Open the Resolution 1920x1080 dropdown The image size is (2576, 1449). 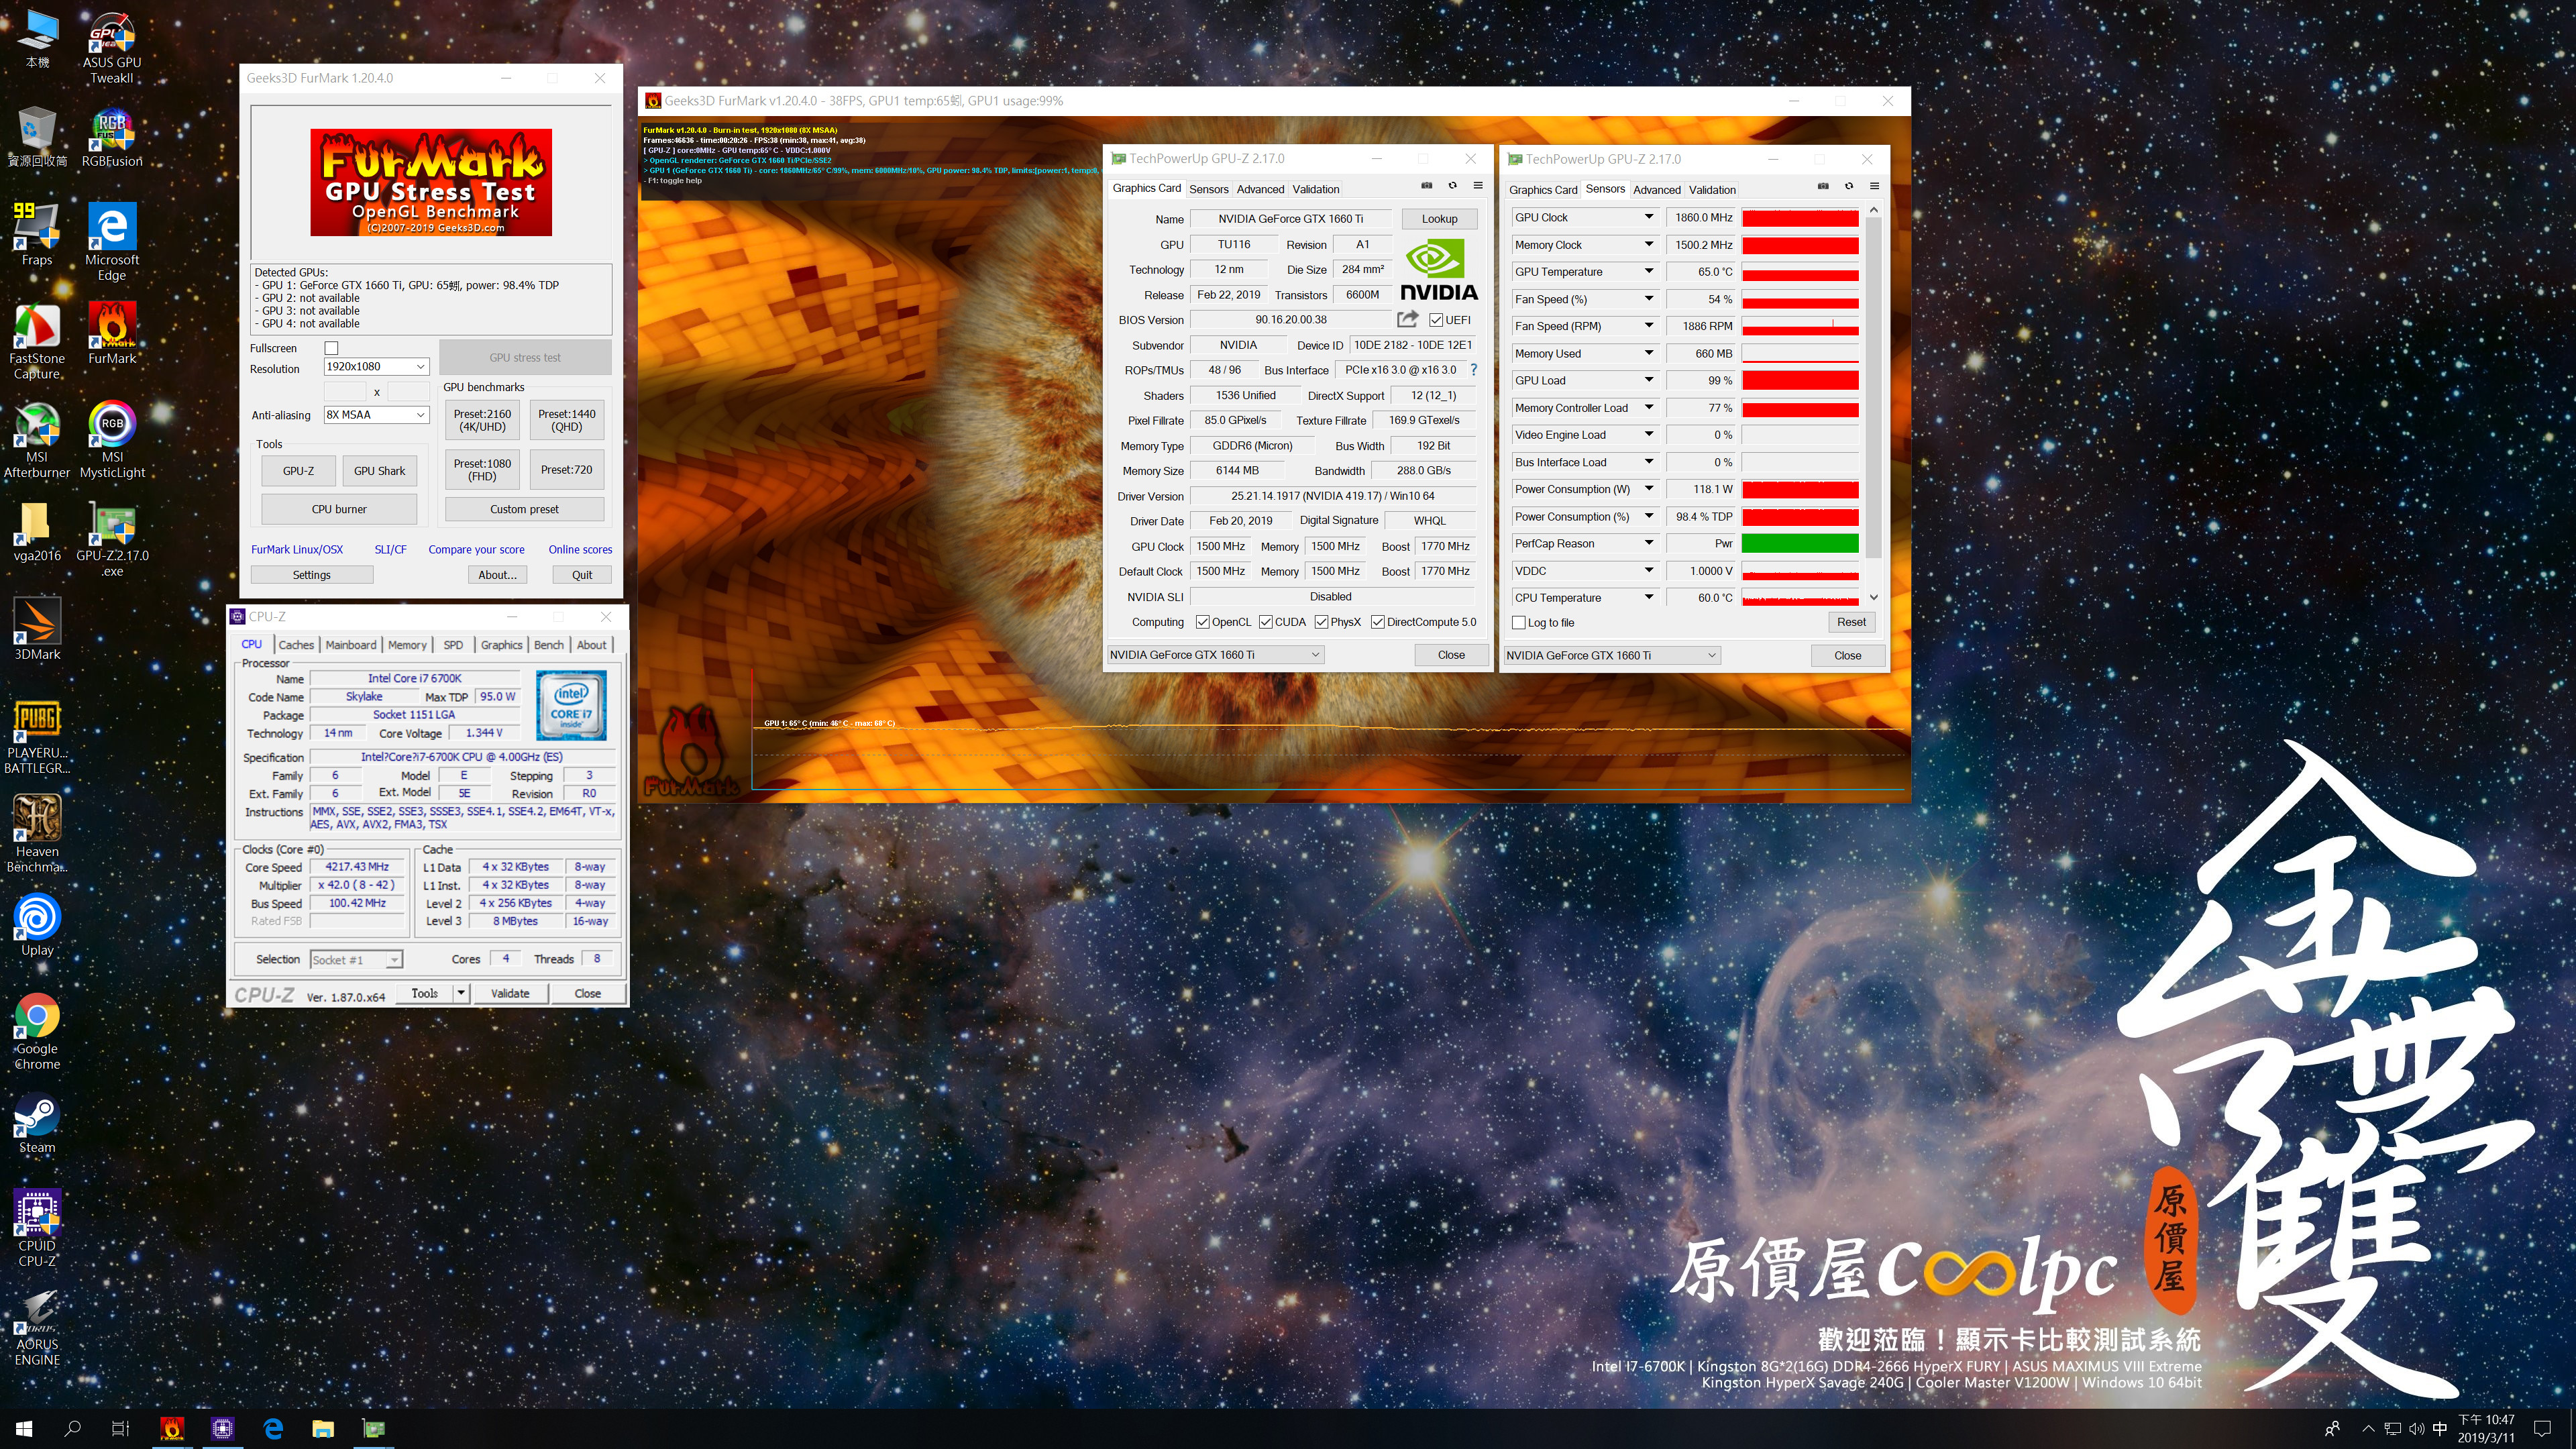point(376,367)
